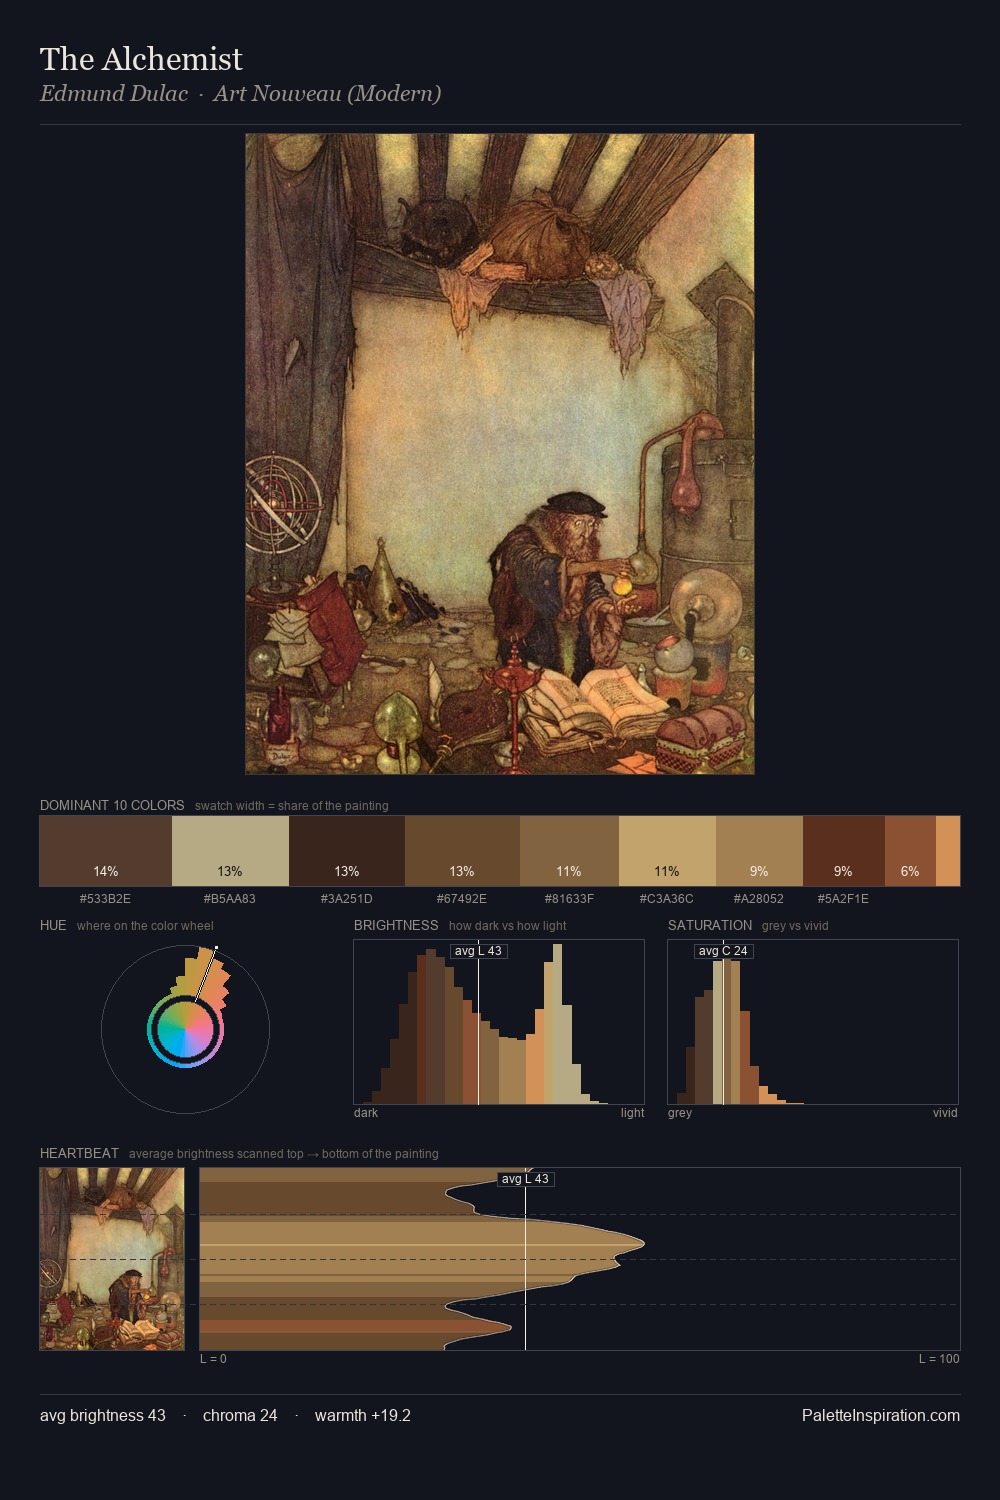
Task: Open the main Alchemist painting image
Action: point(500,454)
